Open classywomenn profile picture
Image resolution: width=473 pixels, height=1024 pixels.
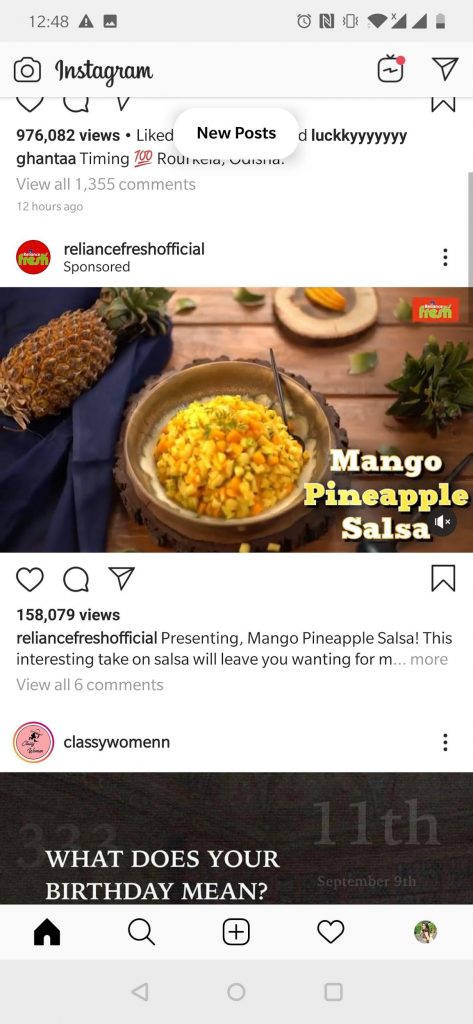point(33,743)
